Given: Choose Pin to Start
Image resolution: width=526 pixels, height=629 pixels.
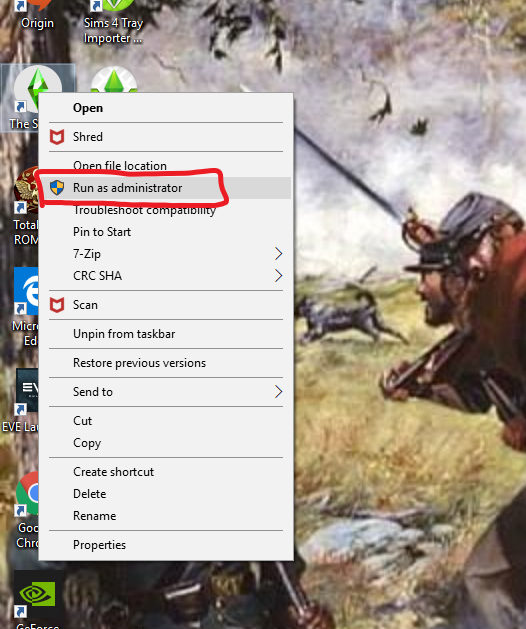Looking at the screenshot, I should (x=166, y=232).
